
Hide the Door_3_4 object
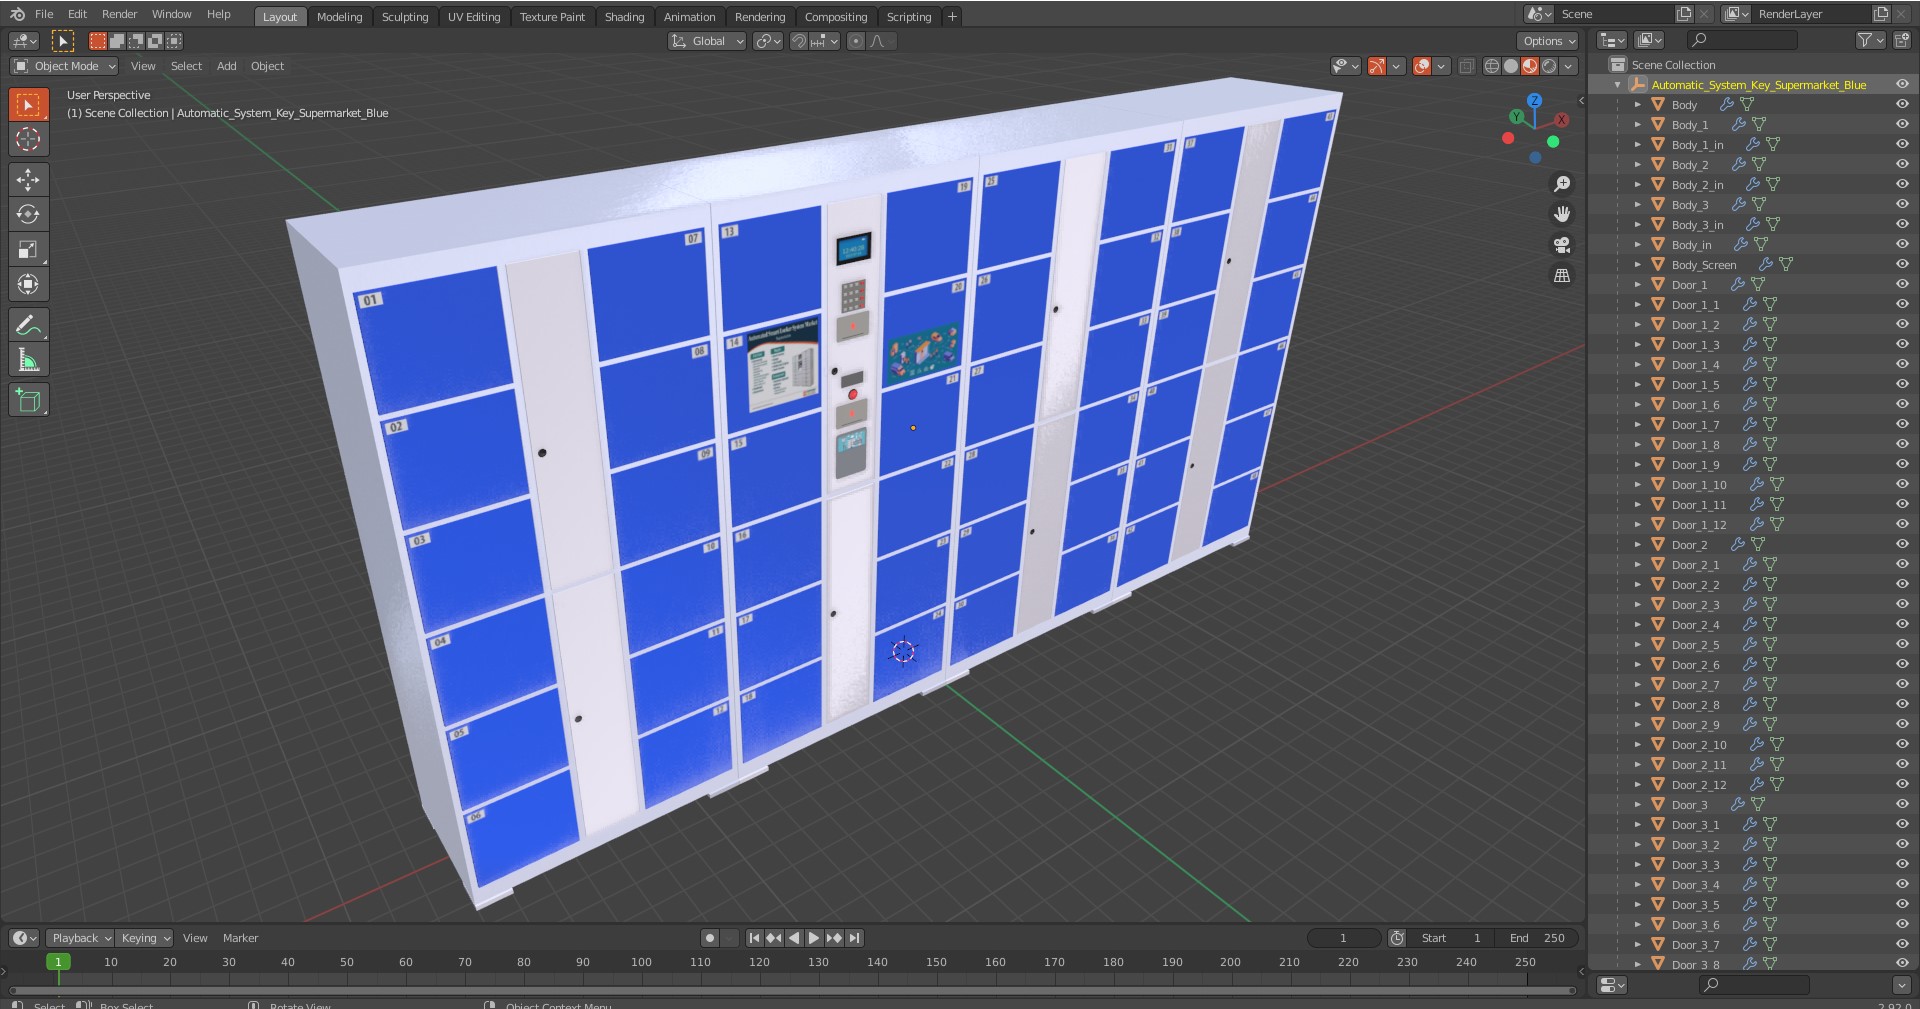pos(1902,884)
